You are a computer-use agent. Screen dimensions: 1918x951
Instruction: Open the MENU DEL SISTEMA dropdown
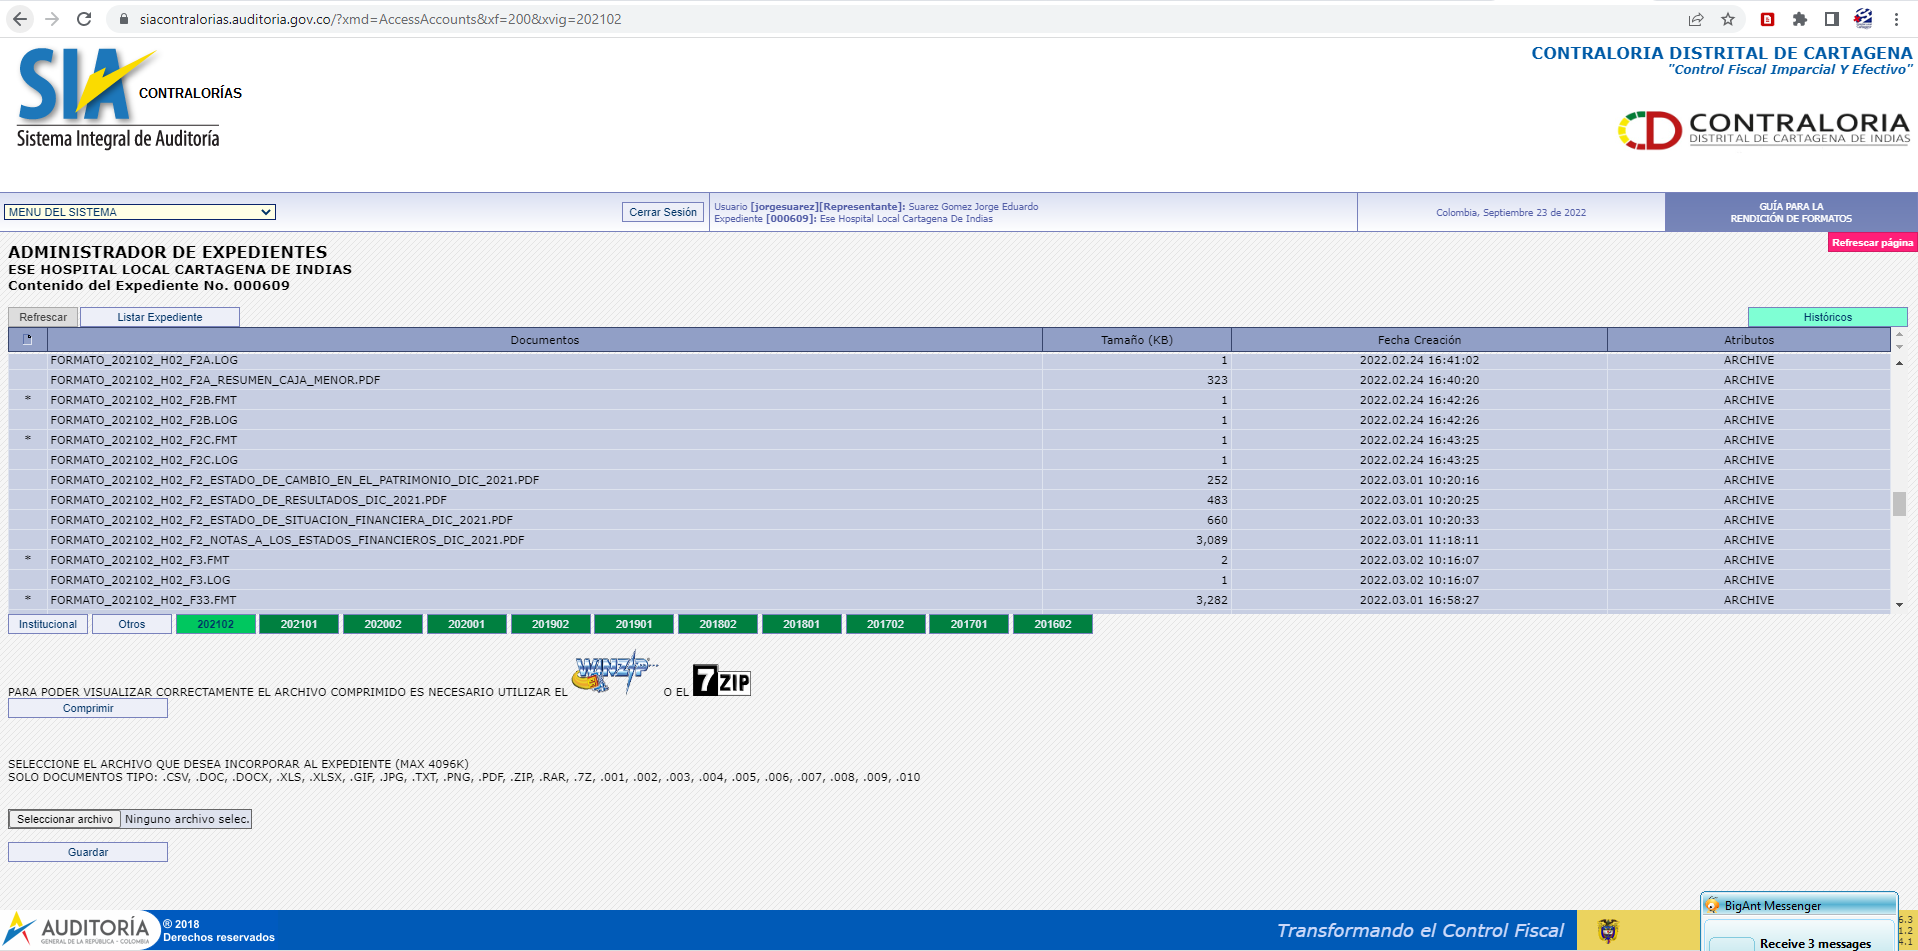(140, 212)
